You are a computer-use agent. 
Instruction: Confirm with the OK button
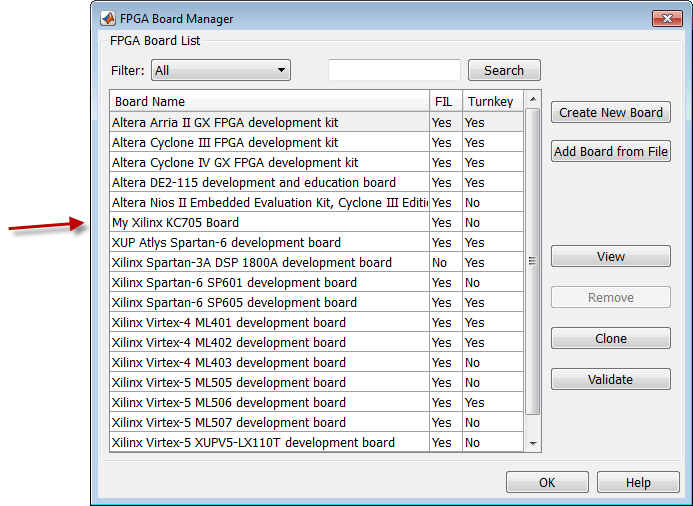click(547, 482)
